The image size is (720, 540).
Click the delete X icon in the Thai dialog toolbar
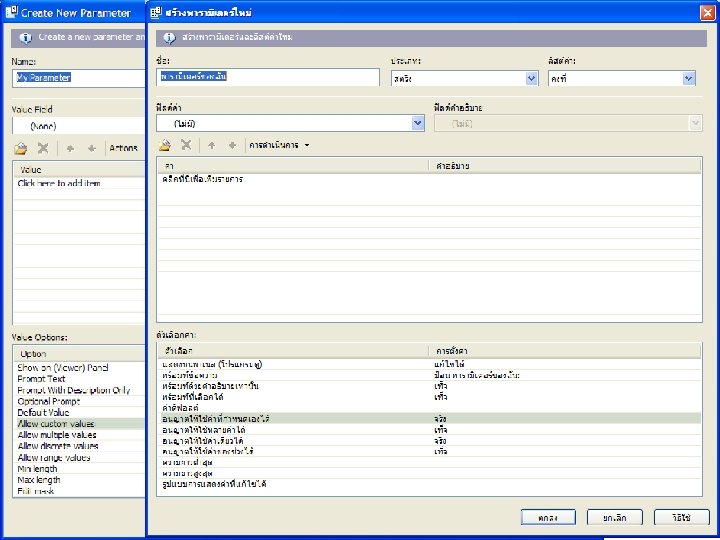point(186,145)
